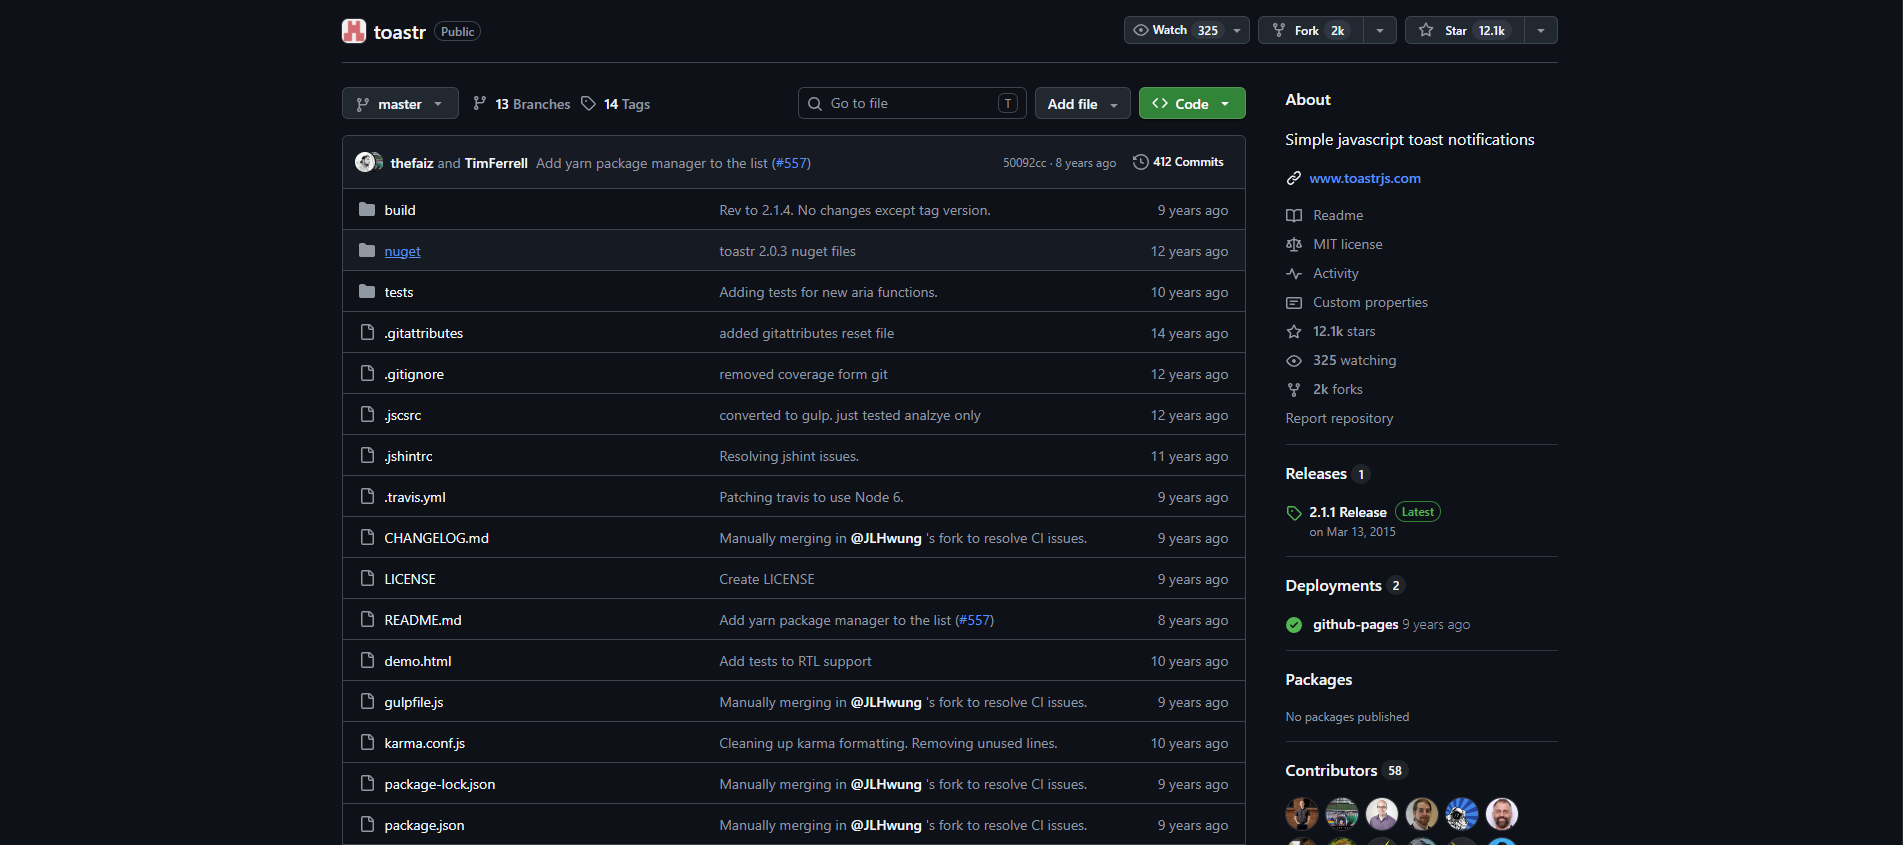Viewport: 1903px width, 845px height.
Task: Open the CHANGELOG.md file
Action: [436, 538]
